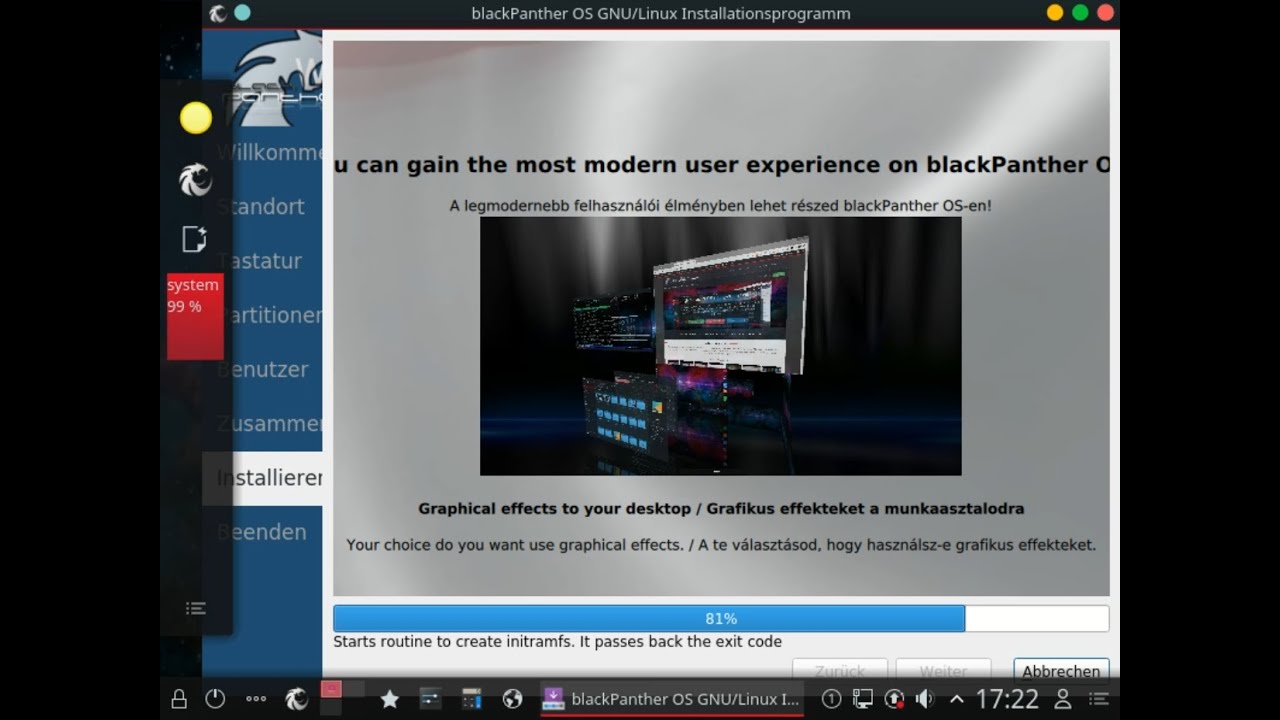Image resolution: width=1280 pixels, height=720 pixels.
Task: Open the volume speaker tray icon
Action: pyautogui.click(x=925, y=699)
